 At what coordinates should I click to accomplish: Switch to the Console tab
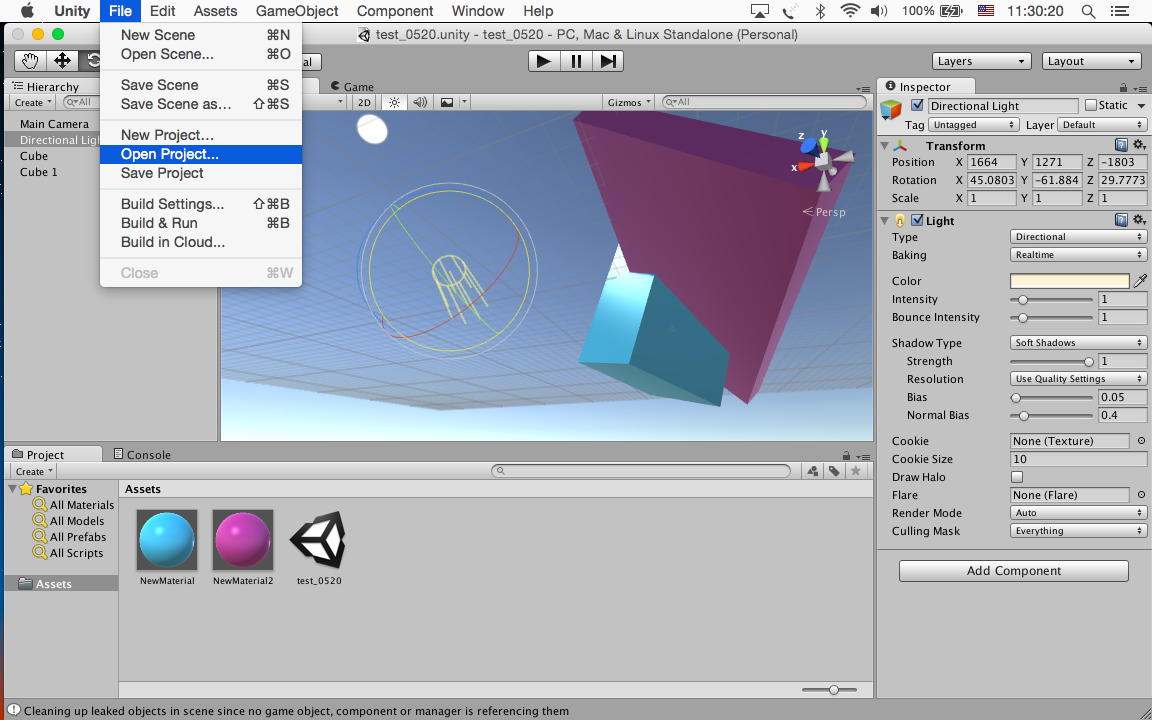click(142, 455)
